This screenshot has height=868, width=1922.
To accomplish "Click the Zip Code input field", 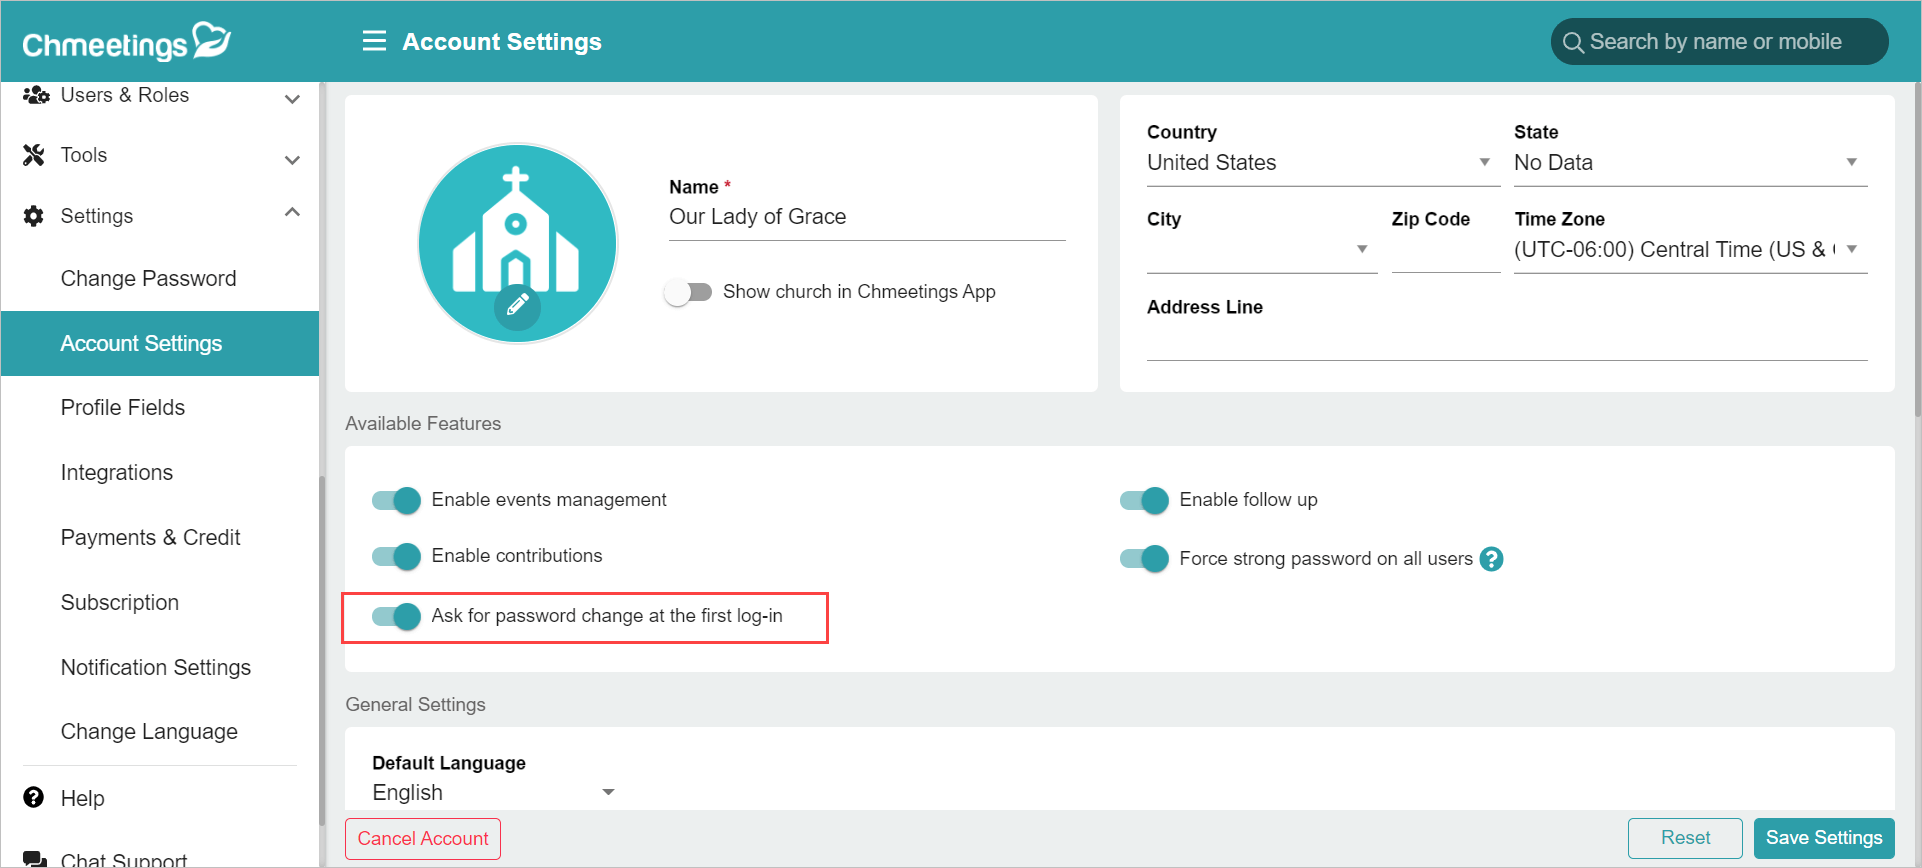I will click(x=1446, y=252).
